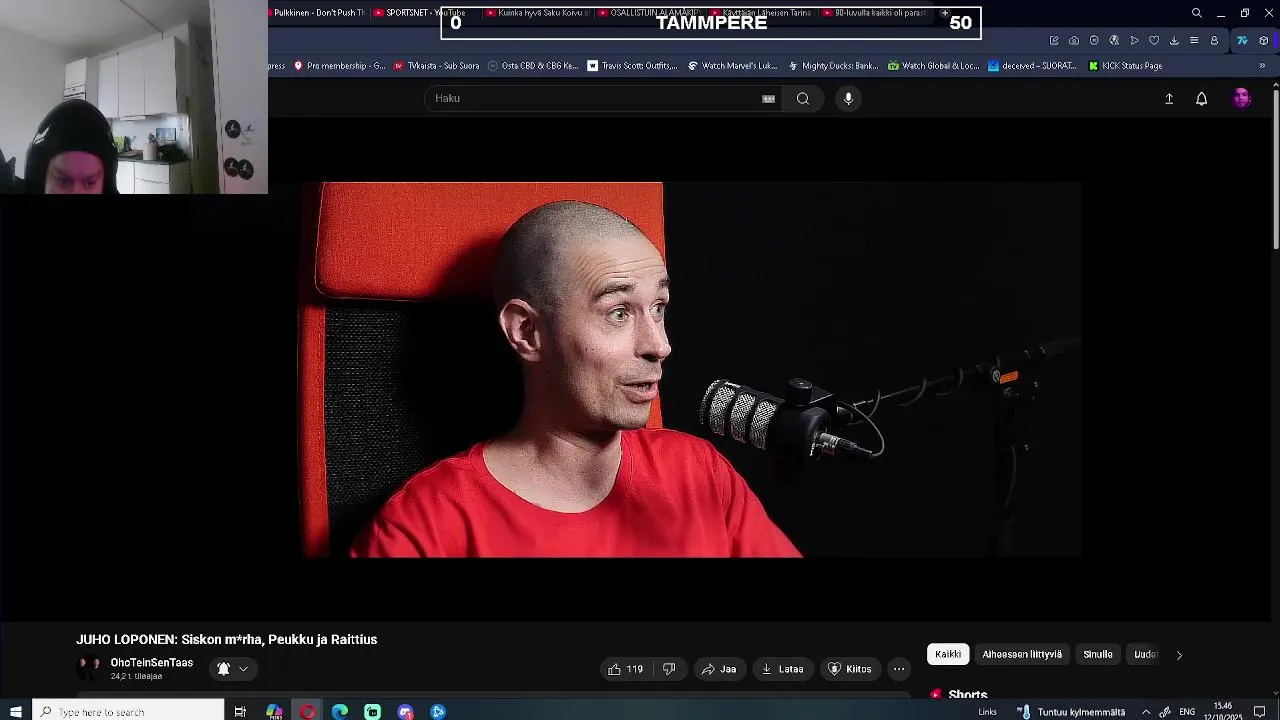Open Mighty Ducks bookmark
1280x720 pixels.
coord(833,66)
